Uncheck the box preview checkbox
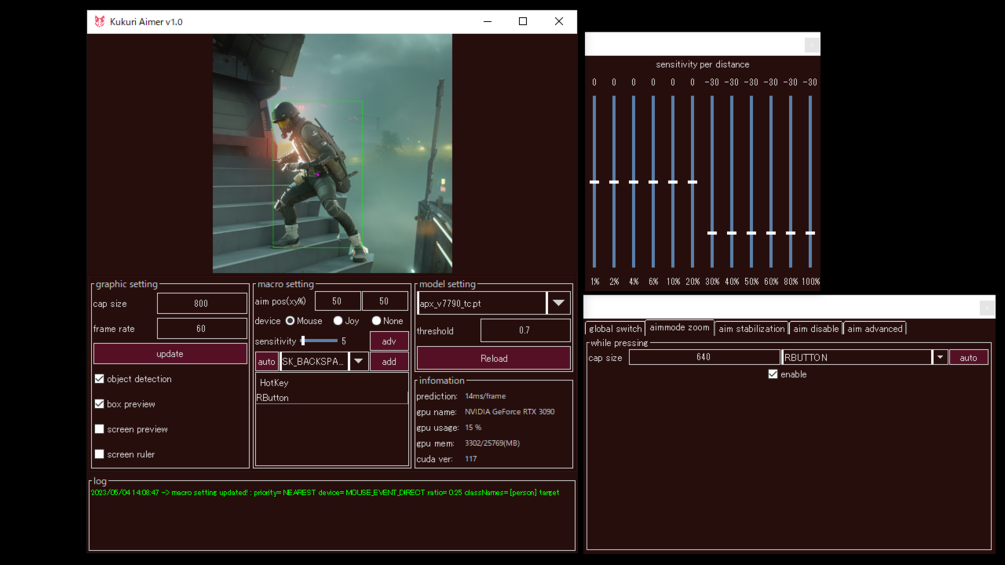 coord(99,404)
